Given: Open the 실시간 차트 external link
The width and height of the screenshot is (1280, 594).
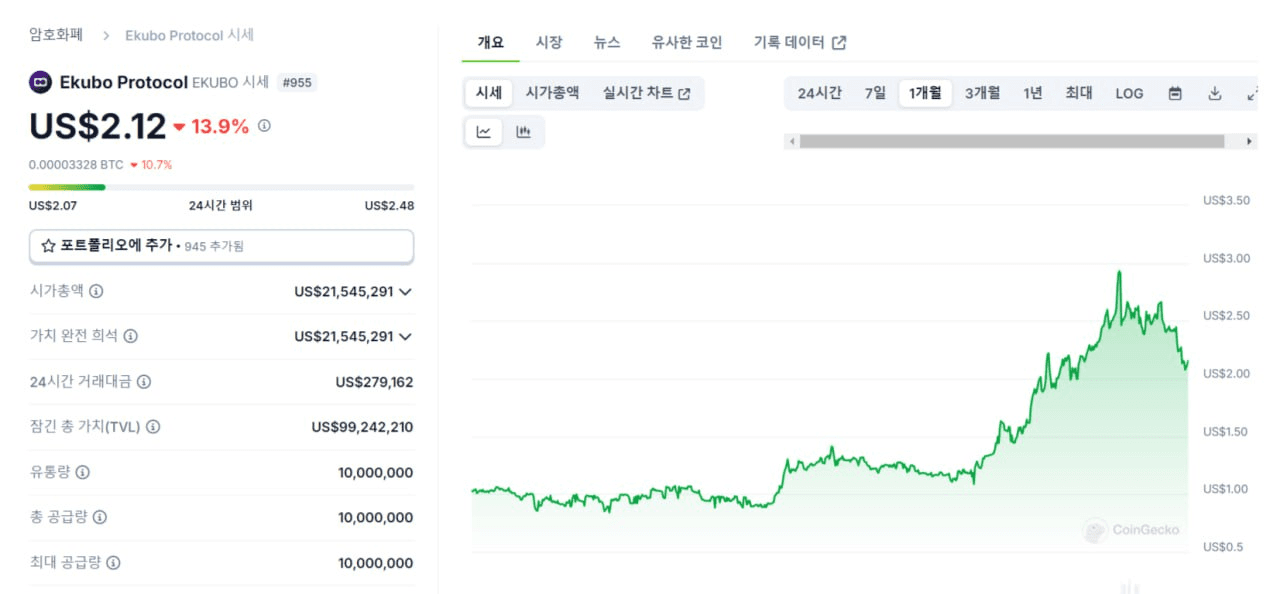Looking at the screenshot, I should (646, 93).
